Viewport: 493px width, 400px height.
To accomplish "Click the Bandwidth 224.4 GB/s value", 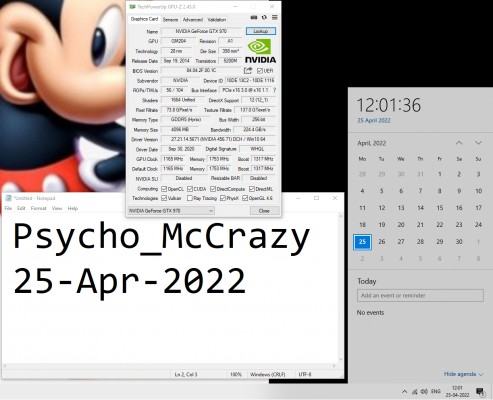I will 254,129.
